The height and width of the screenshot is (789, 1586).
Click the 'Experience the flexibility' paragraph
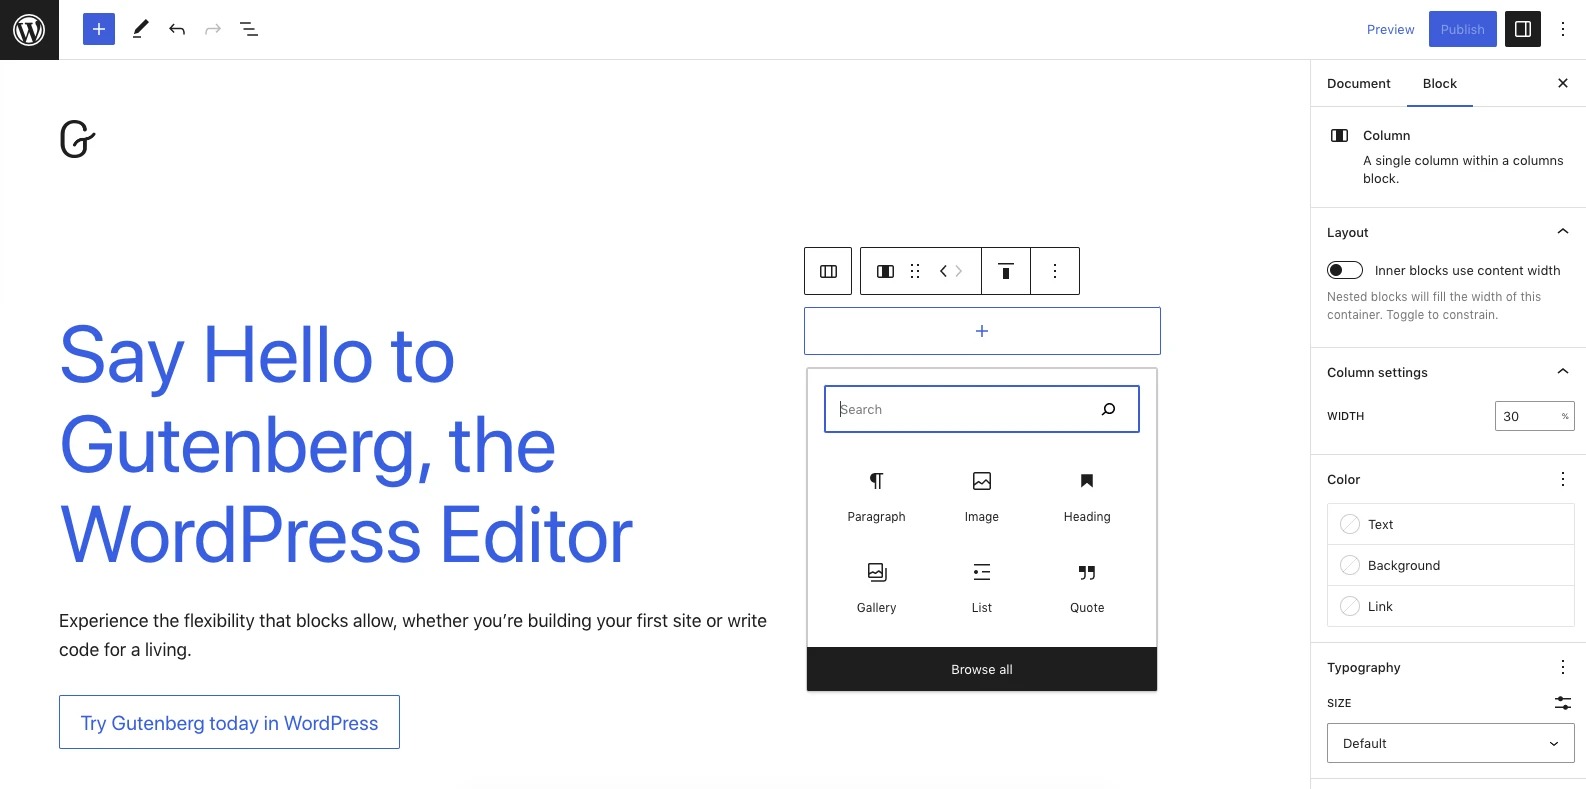(x=413, y=635)
